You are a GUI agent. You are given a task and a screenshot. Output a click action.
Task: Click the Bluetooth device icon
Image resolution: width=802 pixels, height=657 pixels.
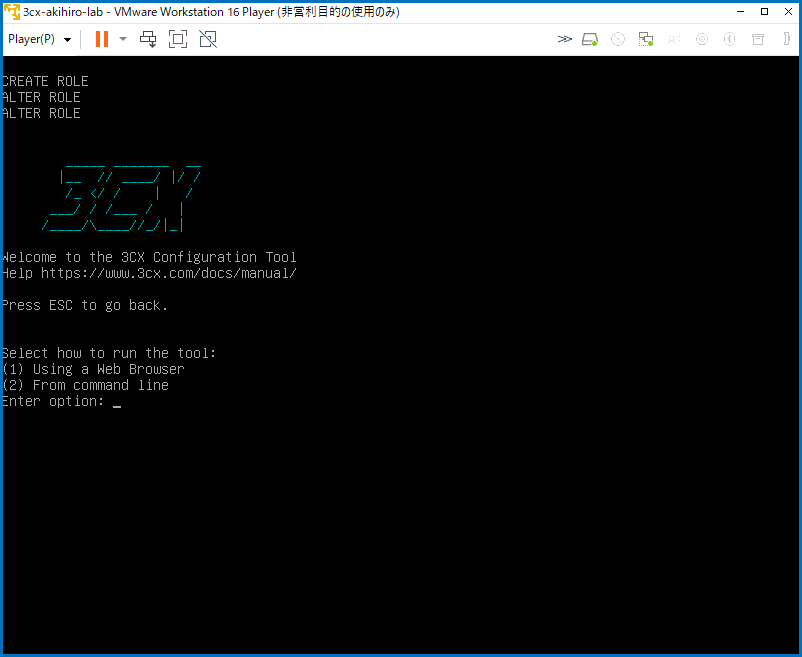tap(729, 39)
